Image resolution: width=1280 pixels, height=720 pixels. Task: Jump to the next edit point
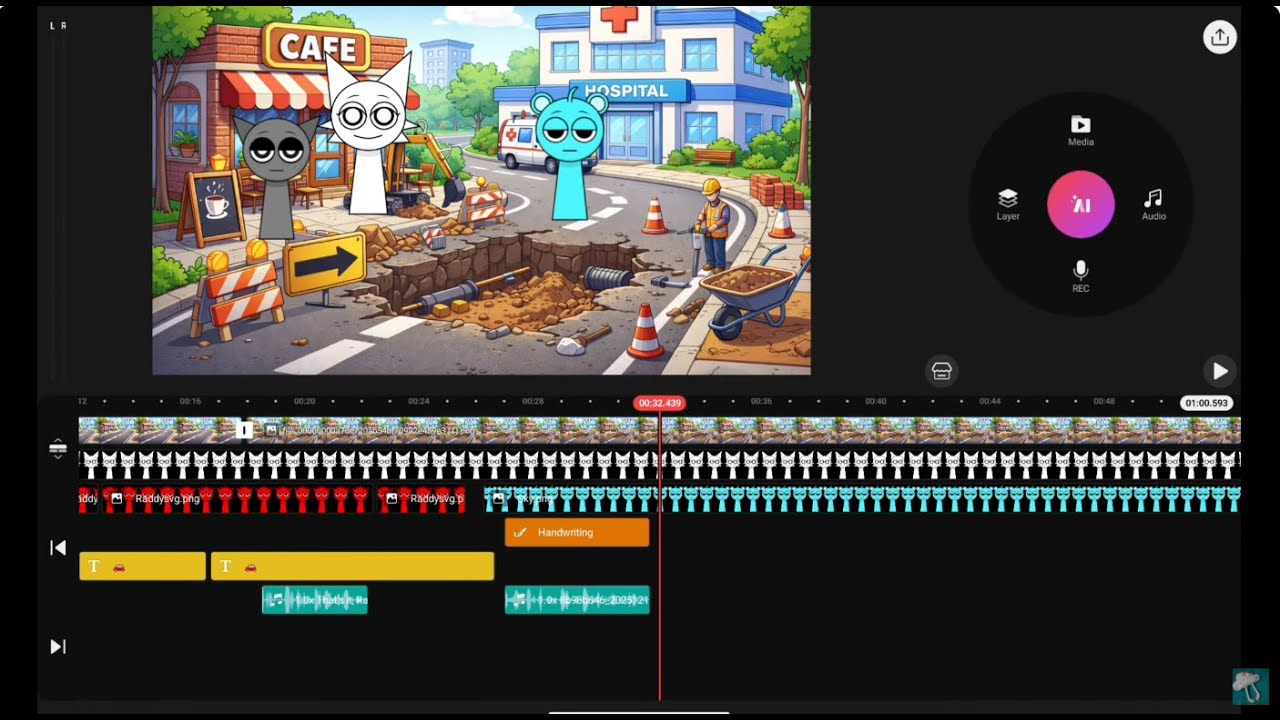tap(58, 647)
